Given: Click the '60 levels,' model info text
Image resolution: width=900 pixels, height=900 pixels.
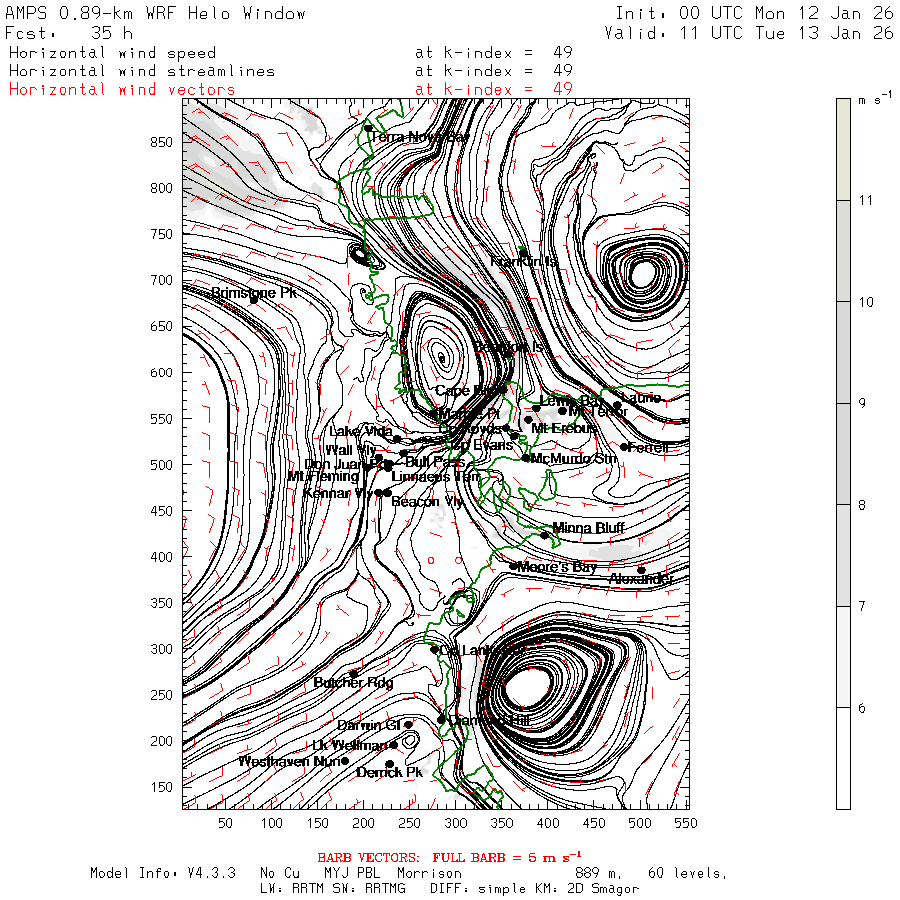Looking at the screenshot, I should (688, 874).
